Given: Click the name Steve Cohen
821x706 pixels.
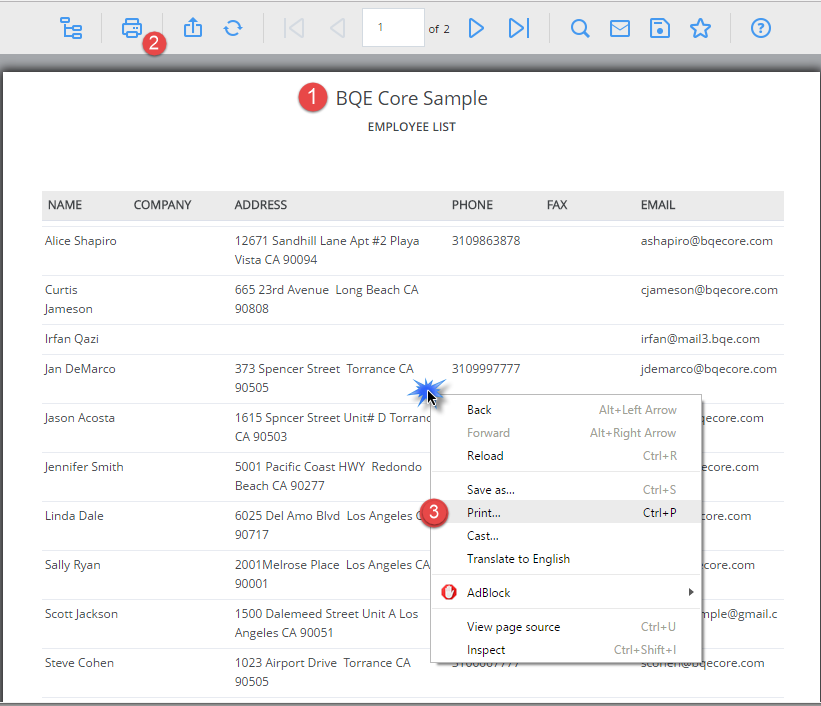Looking at the screenshot, I should point(79,663).
